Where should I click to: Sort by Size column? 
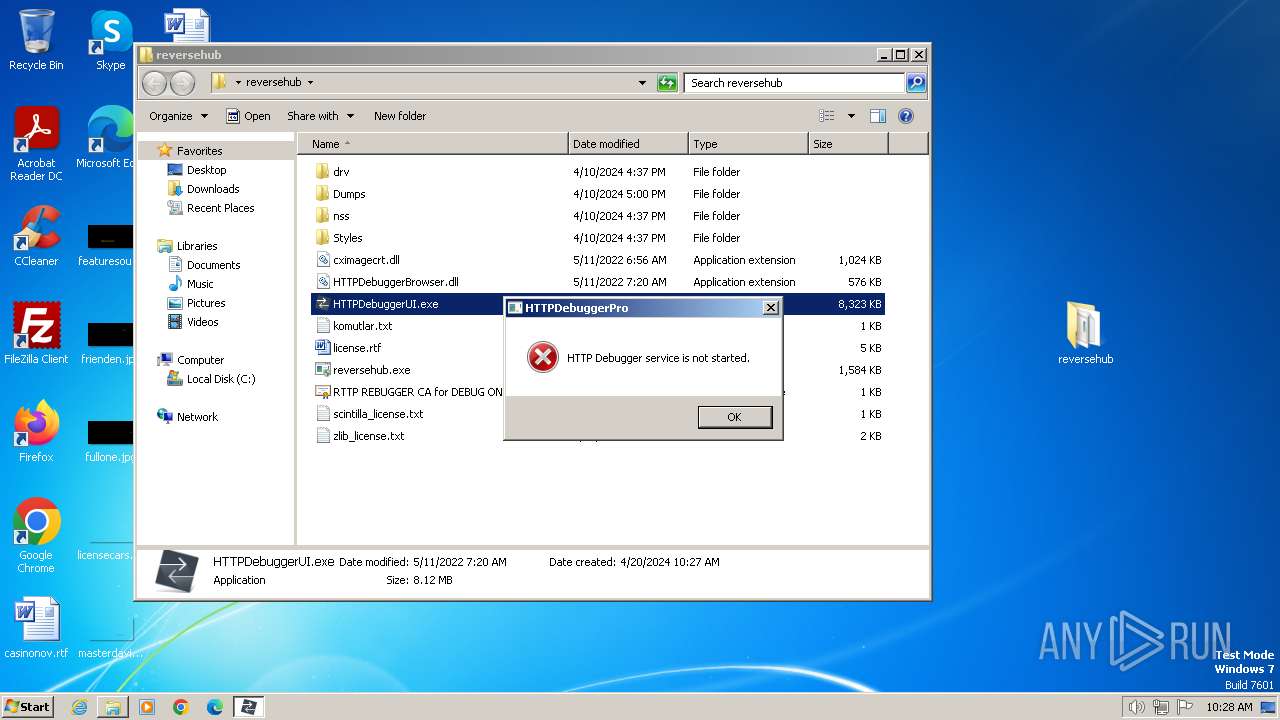[848, 144]
